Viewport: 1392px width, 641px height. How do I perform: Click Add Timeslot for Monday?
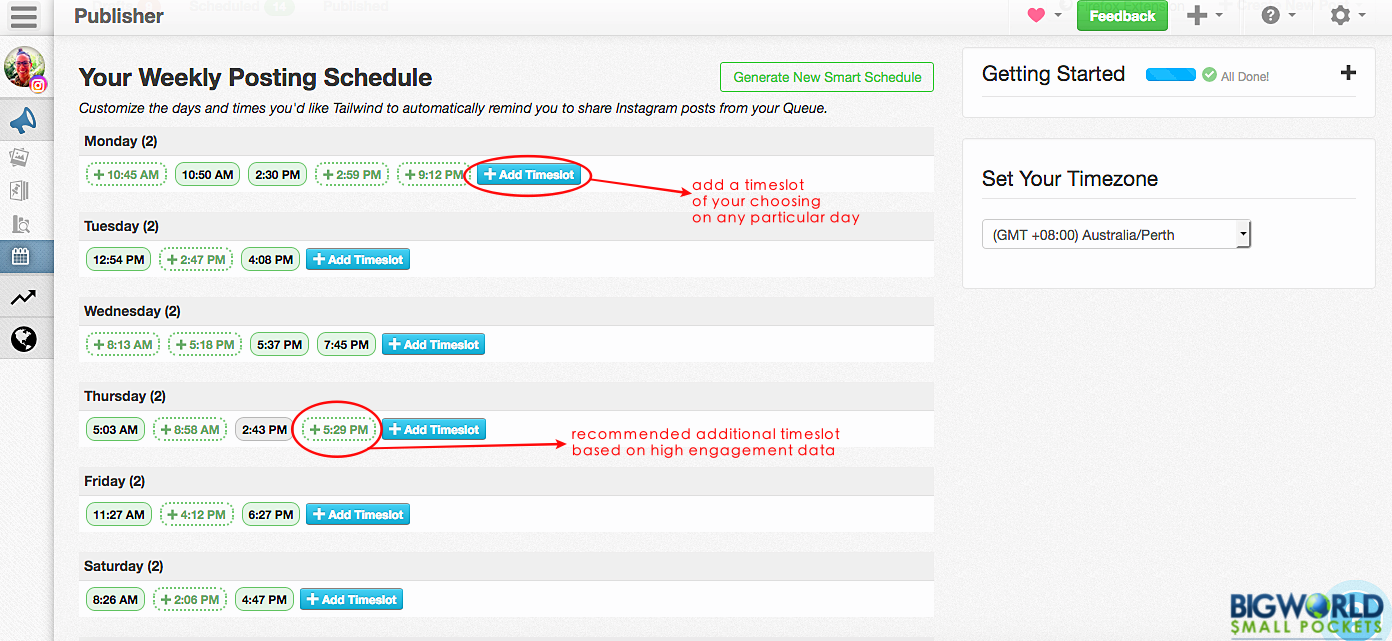tap(528, 175)
